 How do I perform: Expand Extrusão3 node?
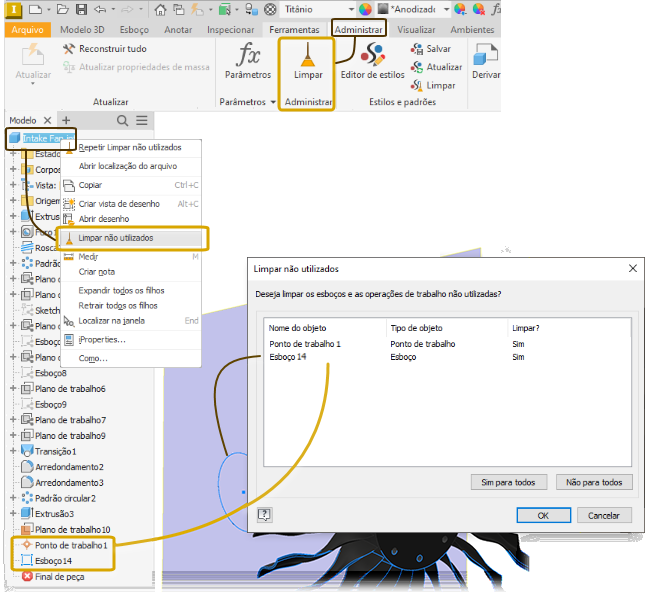(x=13, y=514)
